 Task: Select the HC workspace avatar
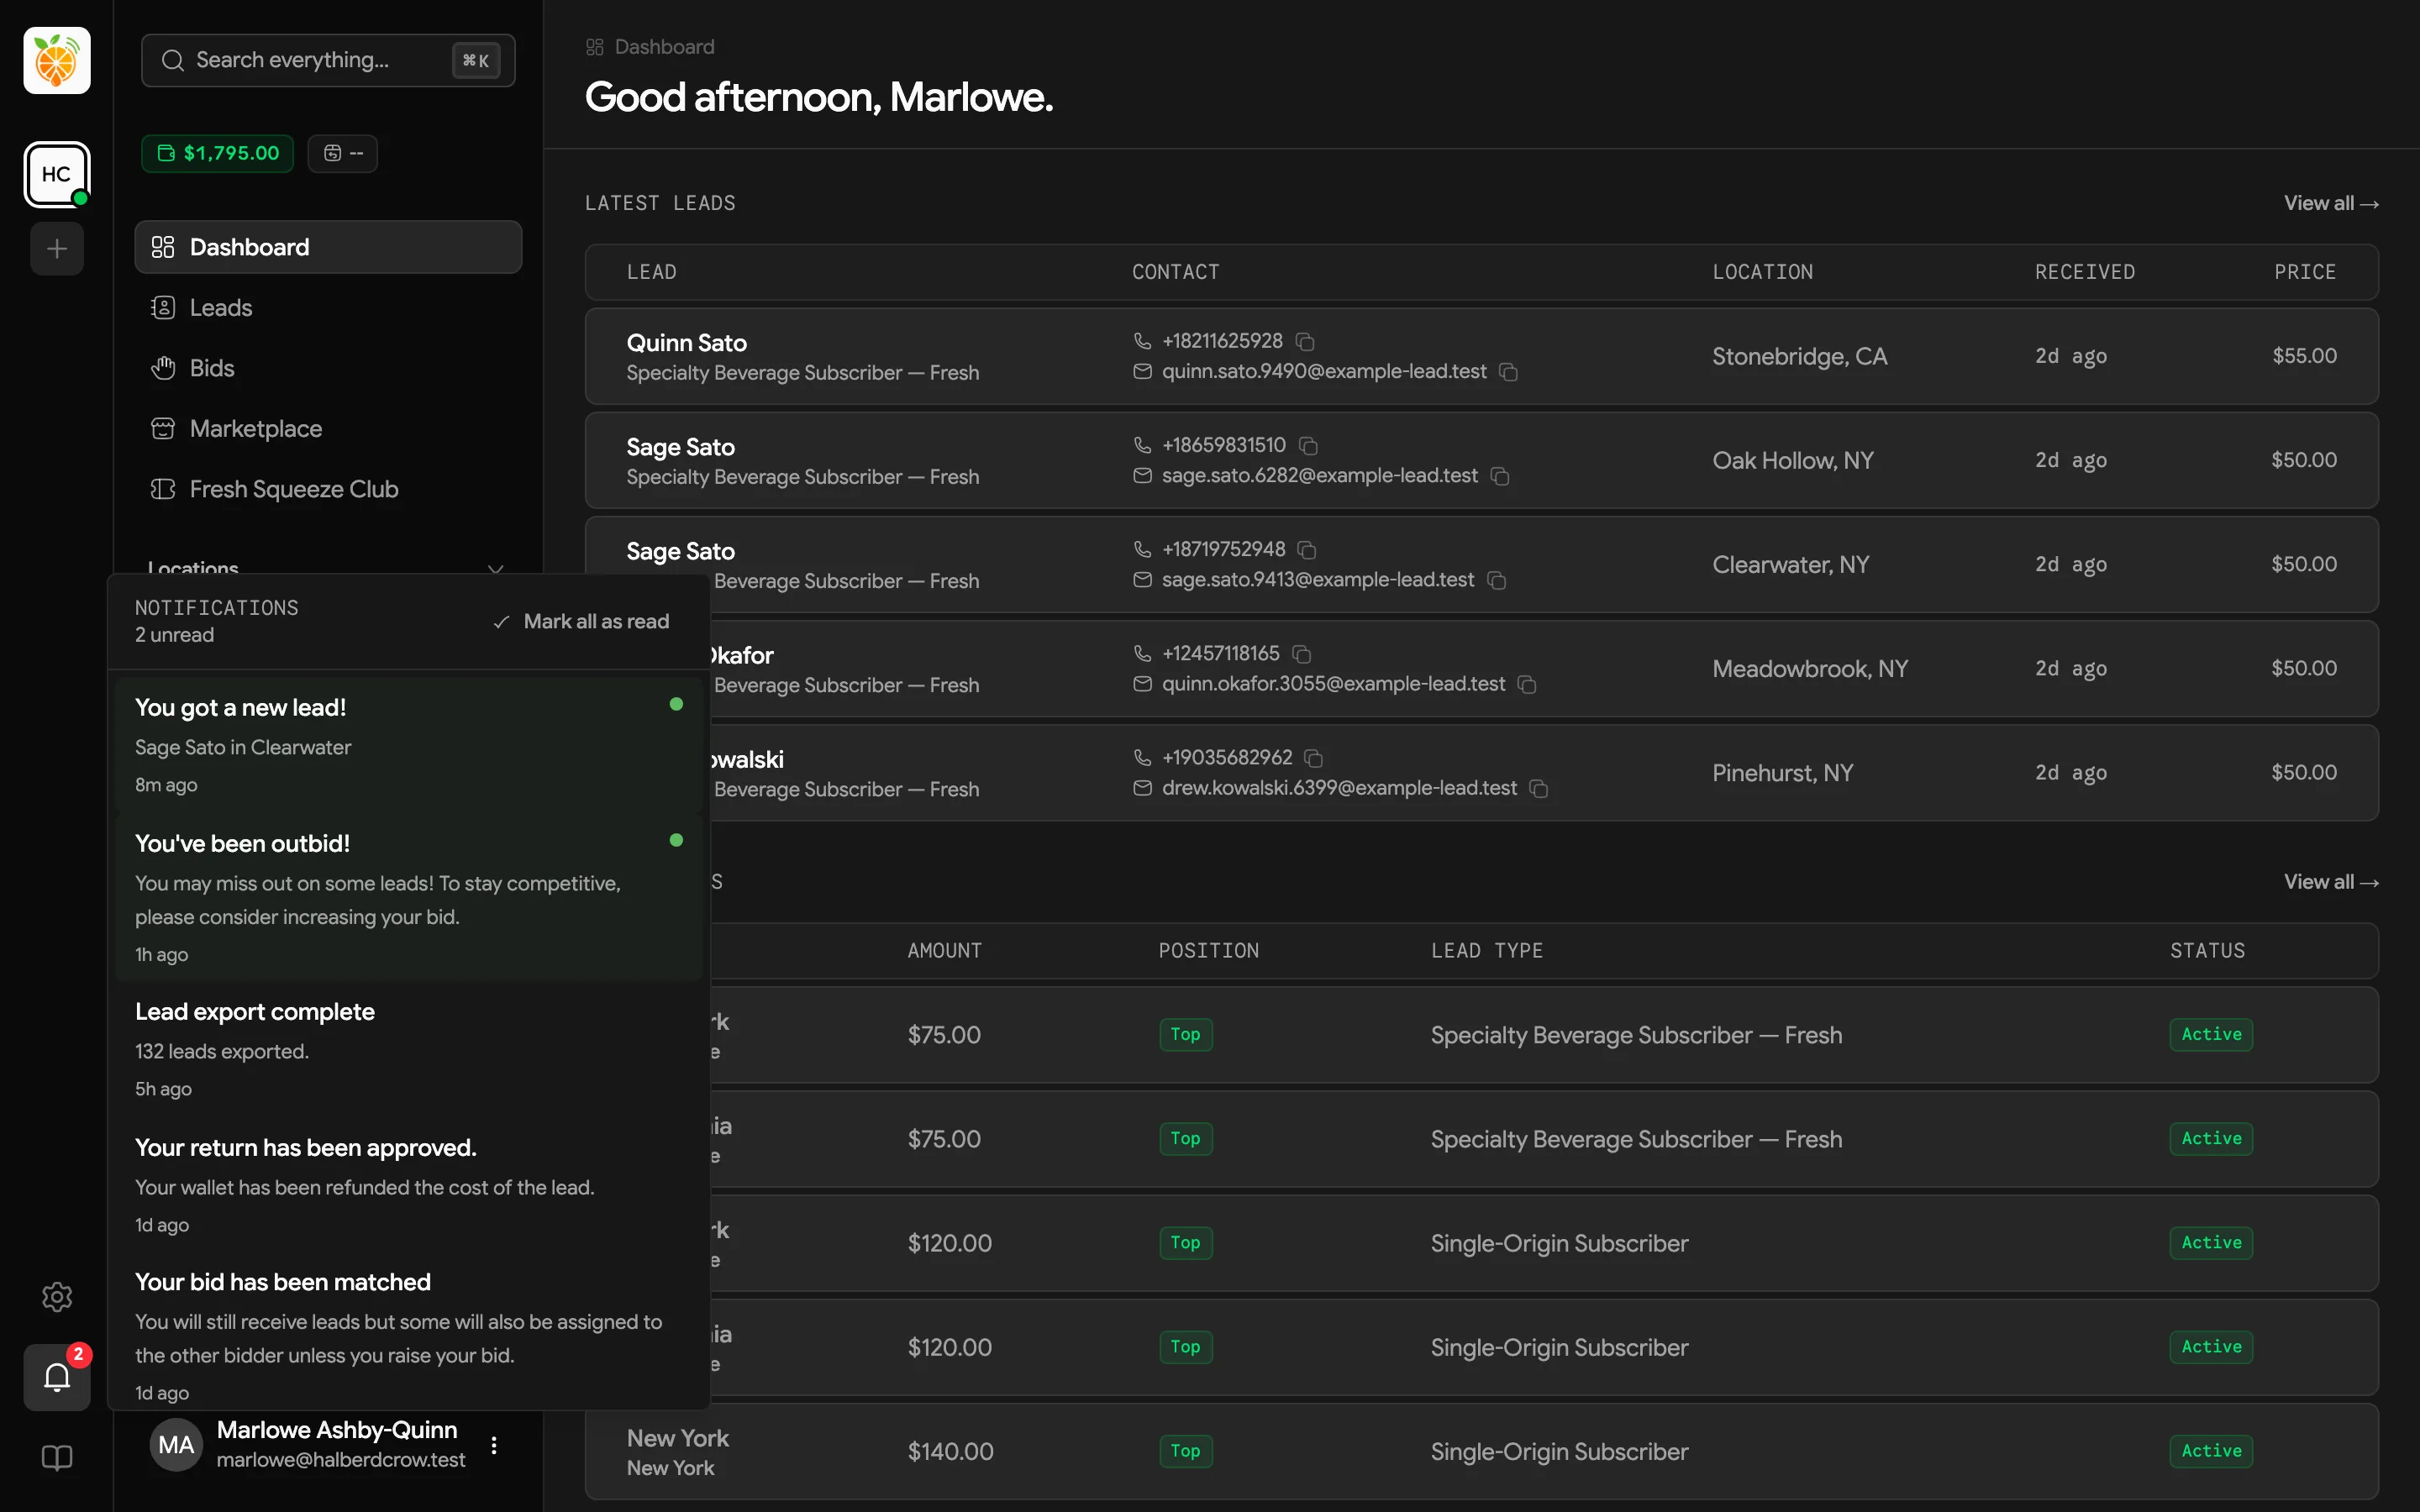(x=57, y=175)
